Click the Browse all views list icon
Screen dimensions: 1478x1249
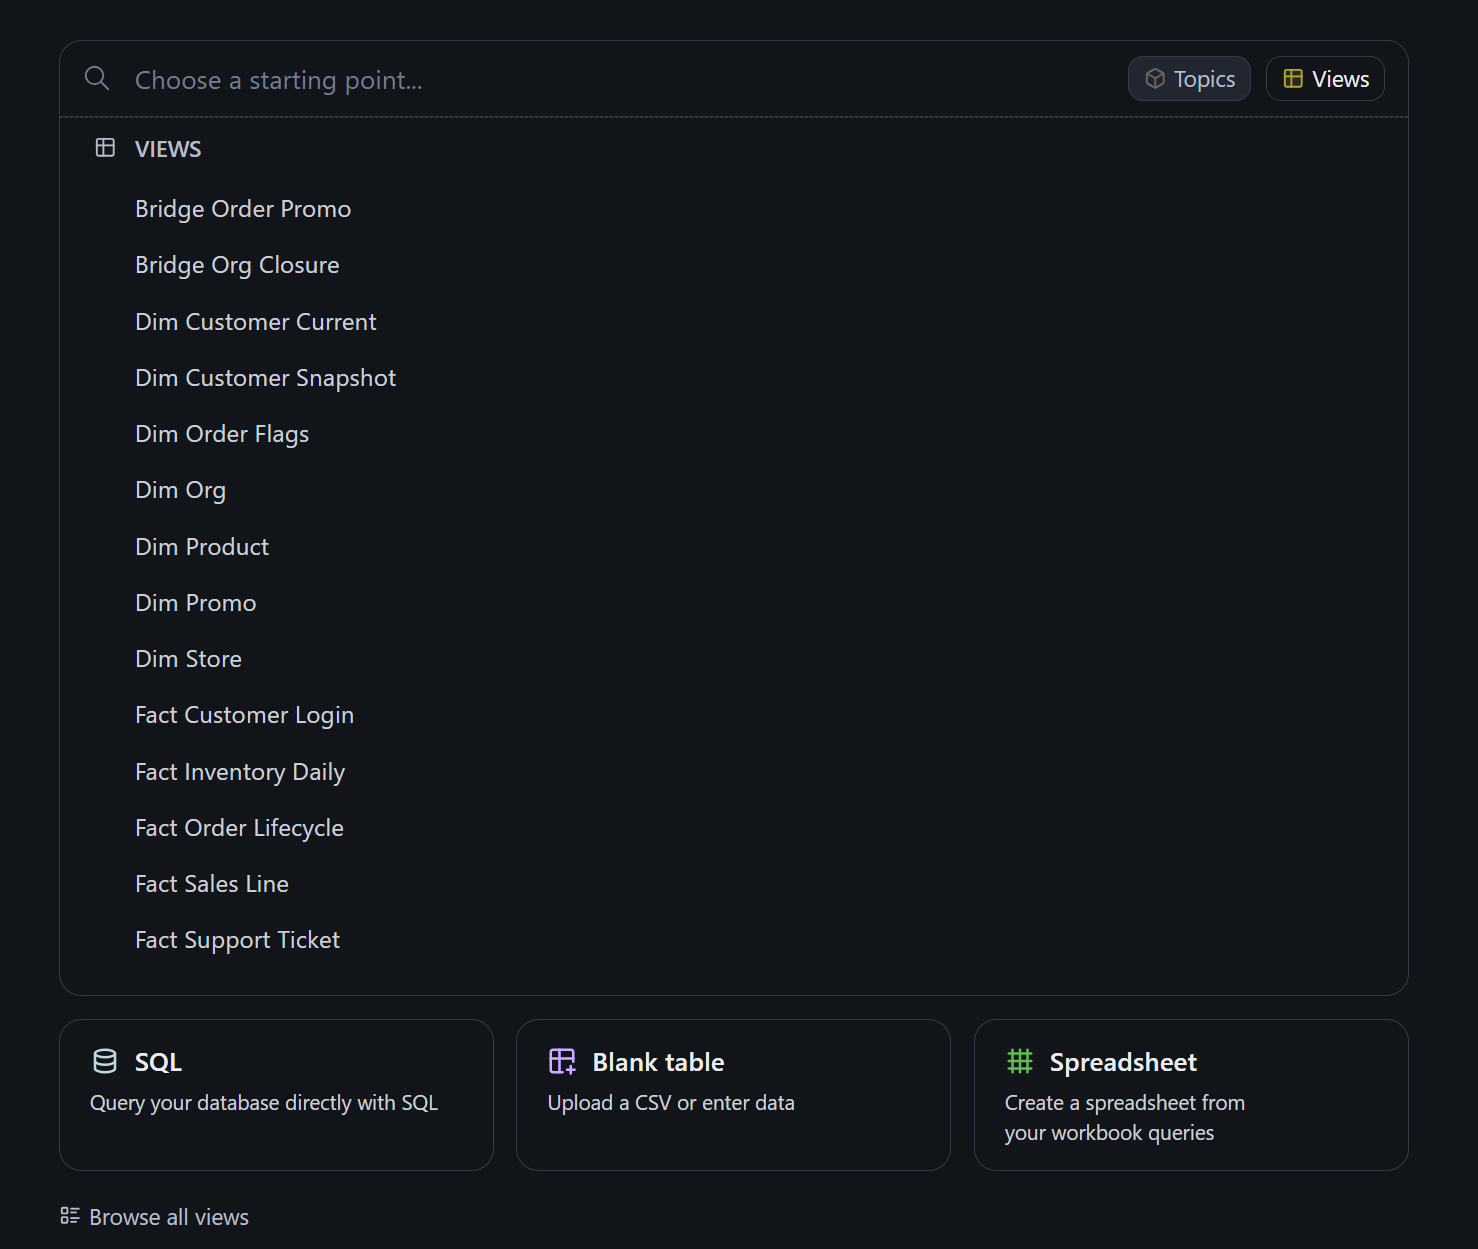[70, 1216]
